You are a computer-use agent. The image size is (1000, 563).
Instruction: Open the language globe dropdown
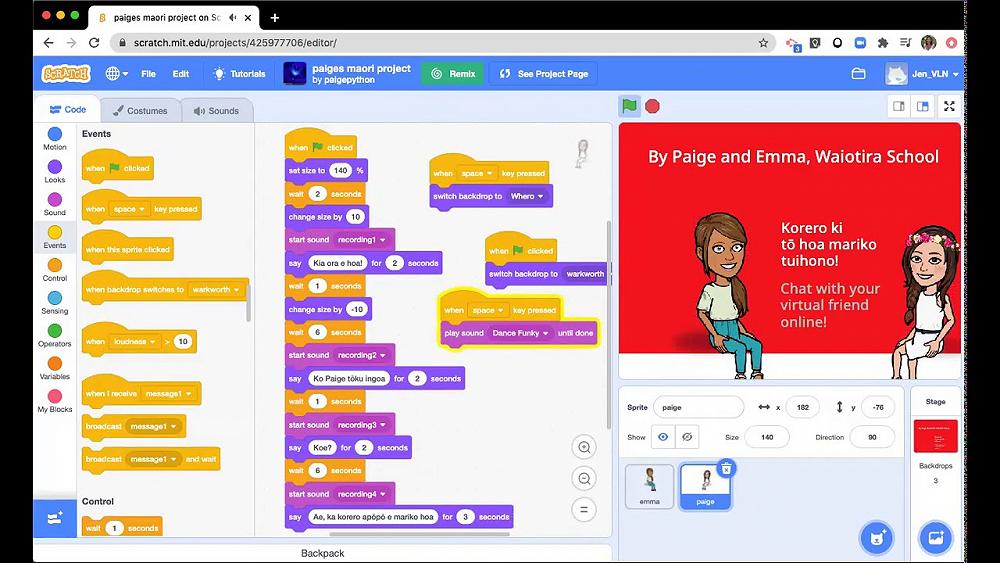coord(116,74)
